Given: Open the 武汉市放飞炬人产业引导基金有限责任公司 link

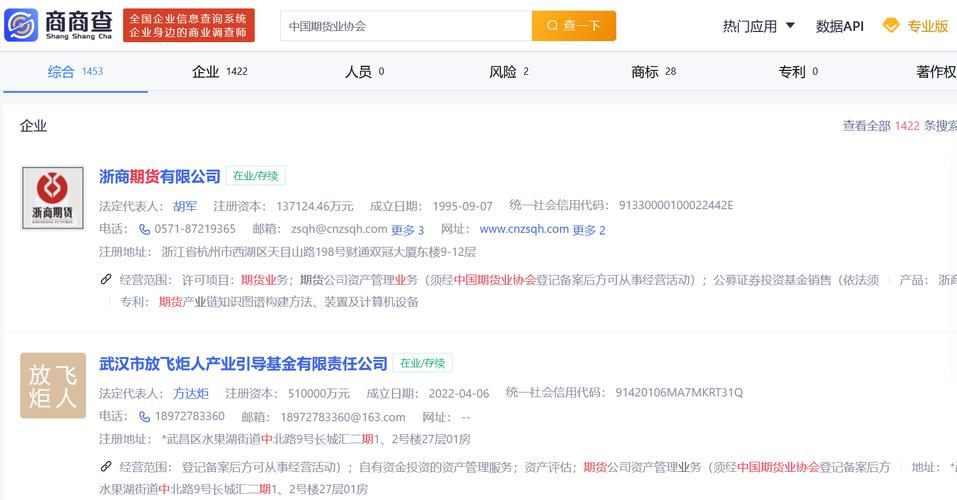Looking at the screenshot, I should 244,364.
